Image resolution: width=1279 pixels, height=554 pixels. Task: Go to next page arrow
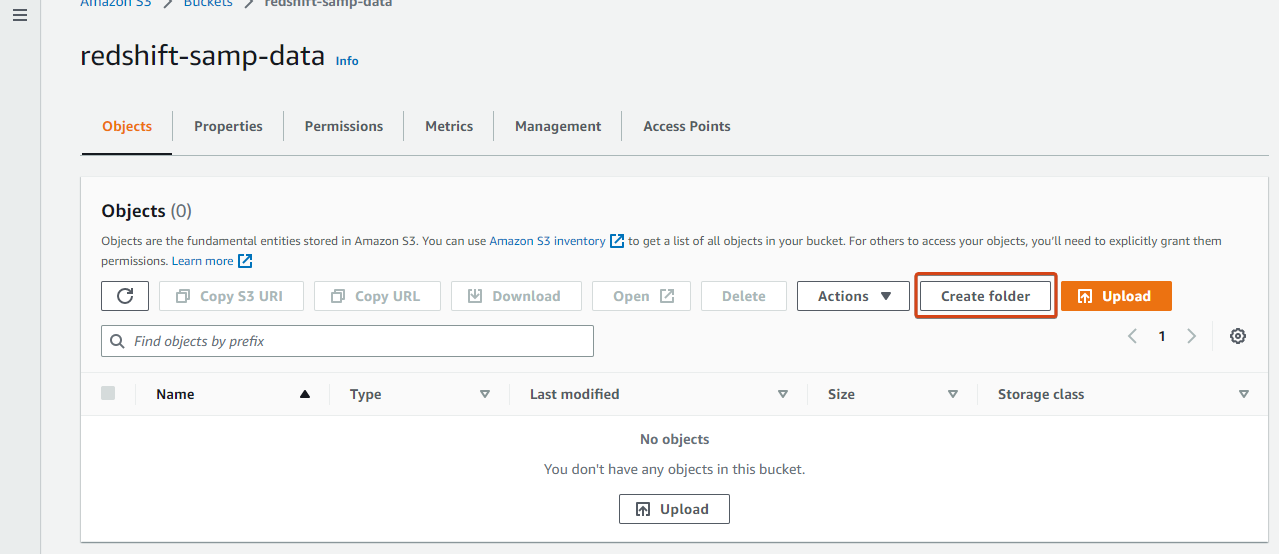point(1191,336)
